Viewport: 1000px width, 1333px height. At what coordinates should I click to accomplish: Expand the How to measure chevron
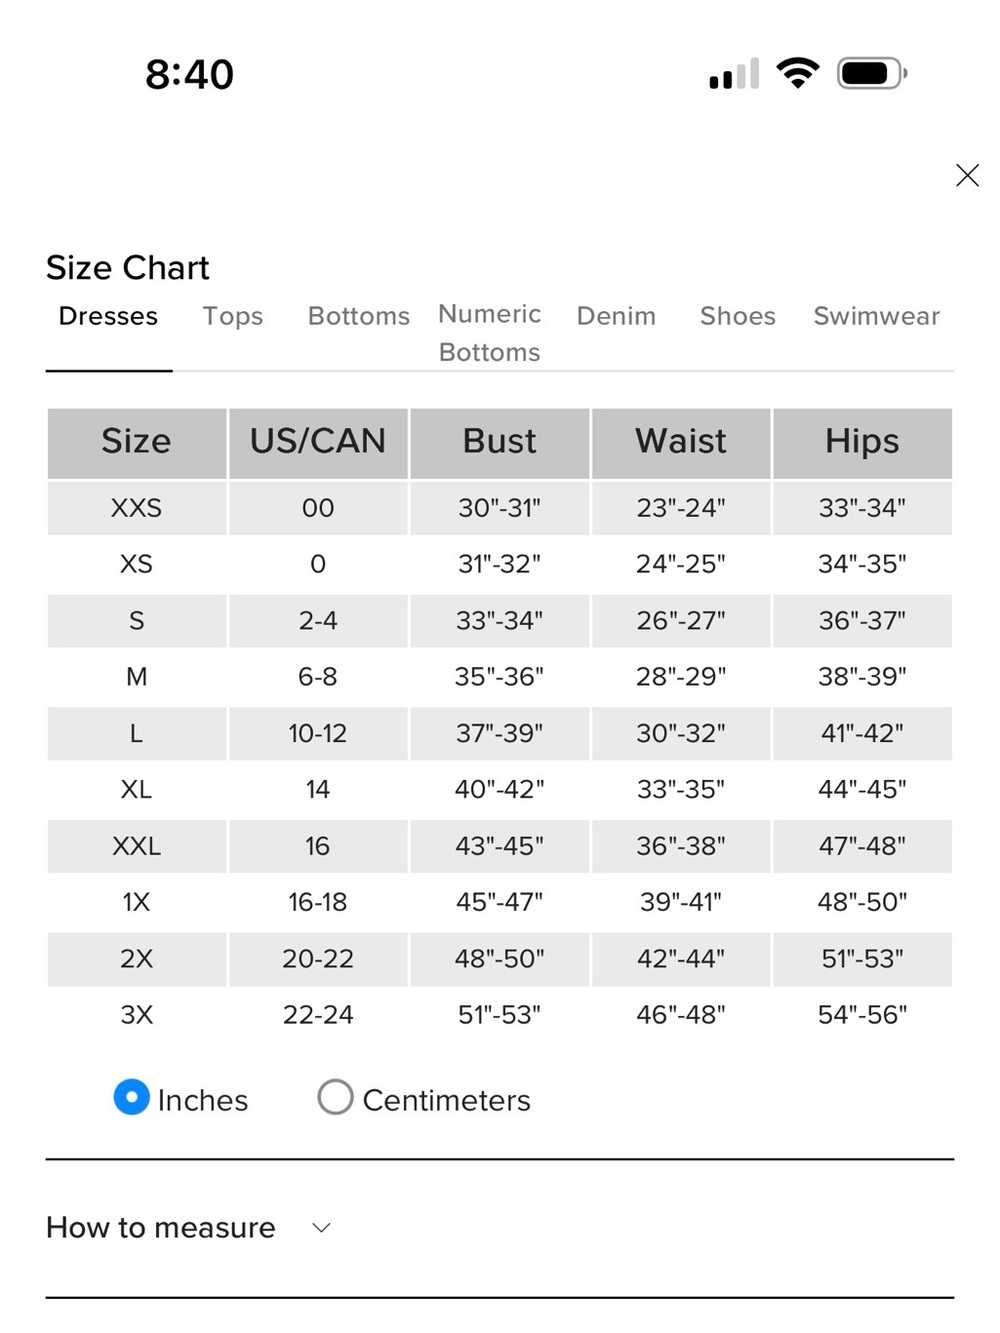click(321, 1227)
